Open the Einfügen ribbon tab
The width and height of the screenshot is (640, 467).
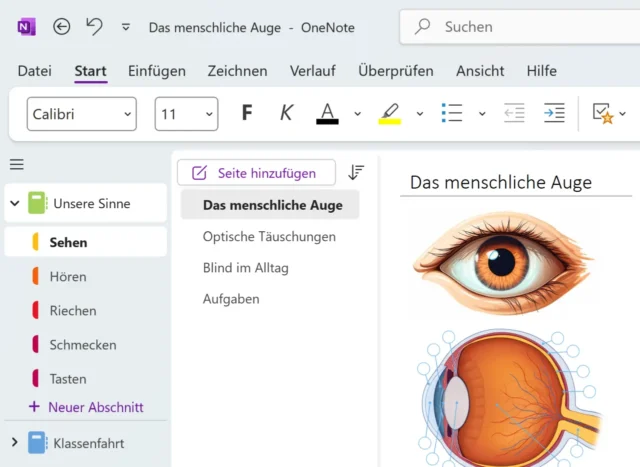click(157, 71)
